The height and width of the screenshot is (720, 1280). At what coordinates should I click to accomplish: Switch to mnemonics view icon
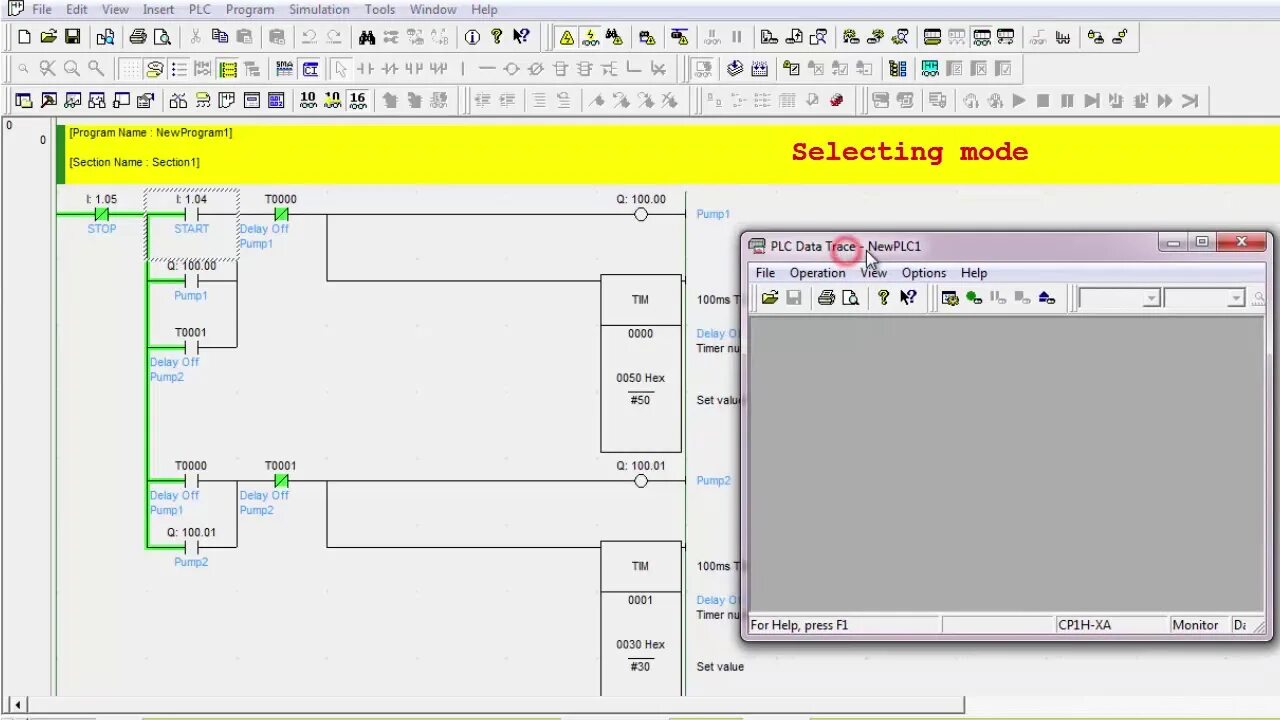(285, 69)
